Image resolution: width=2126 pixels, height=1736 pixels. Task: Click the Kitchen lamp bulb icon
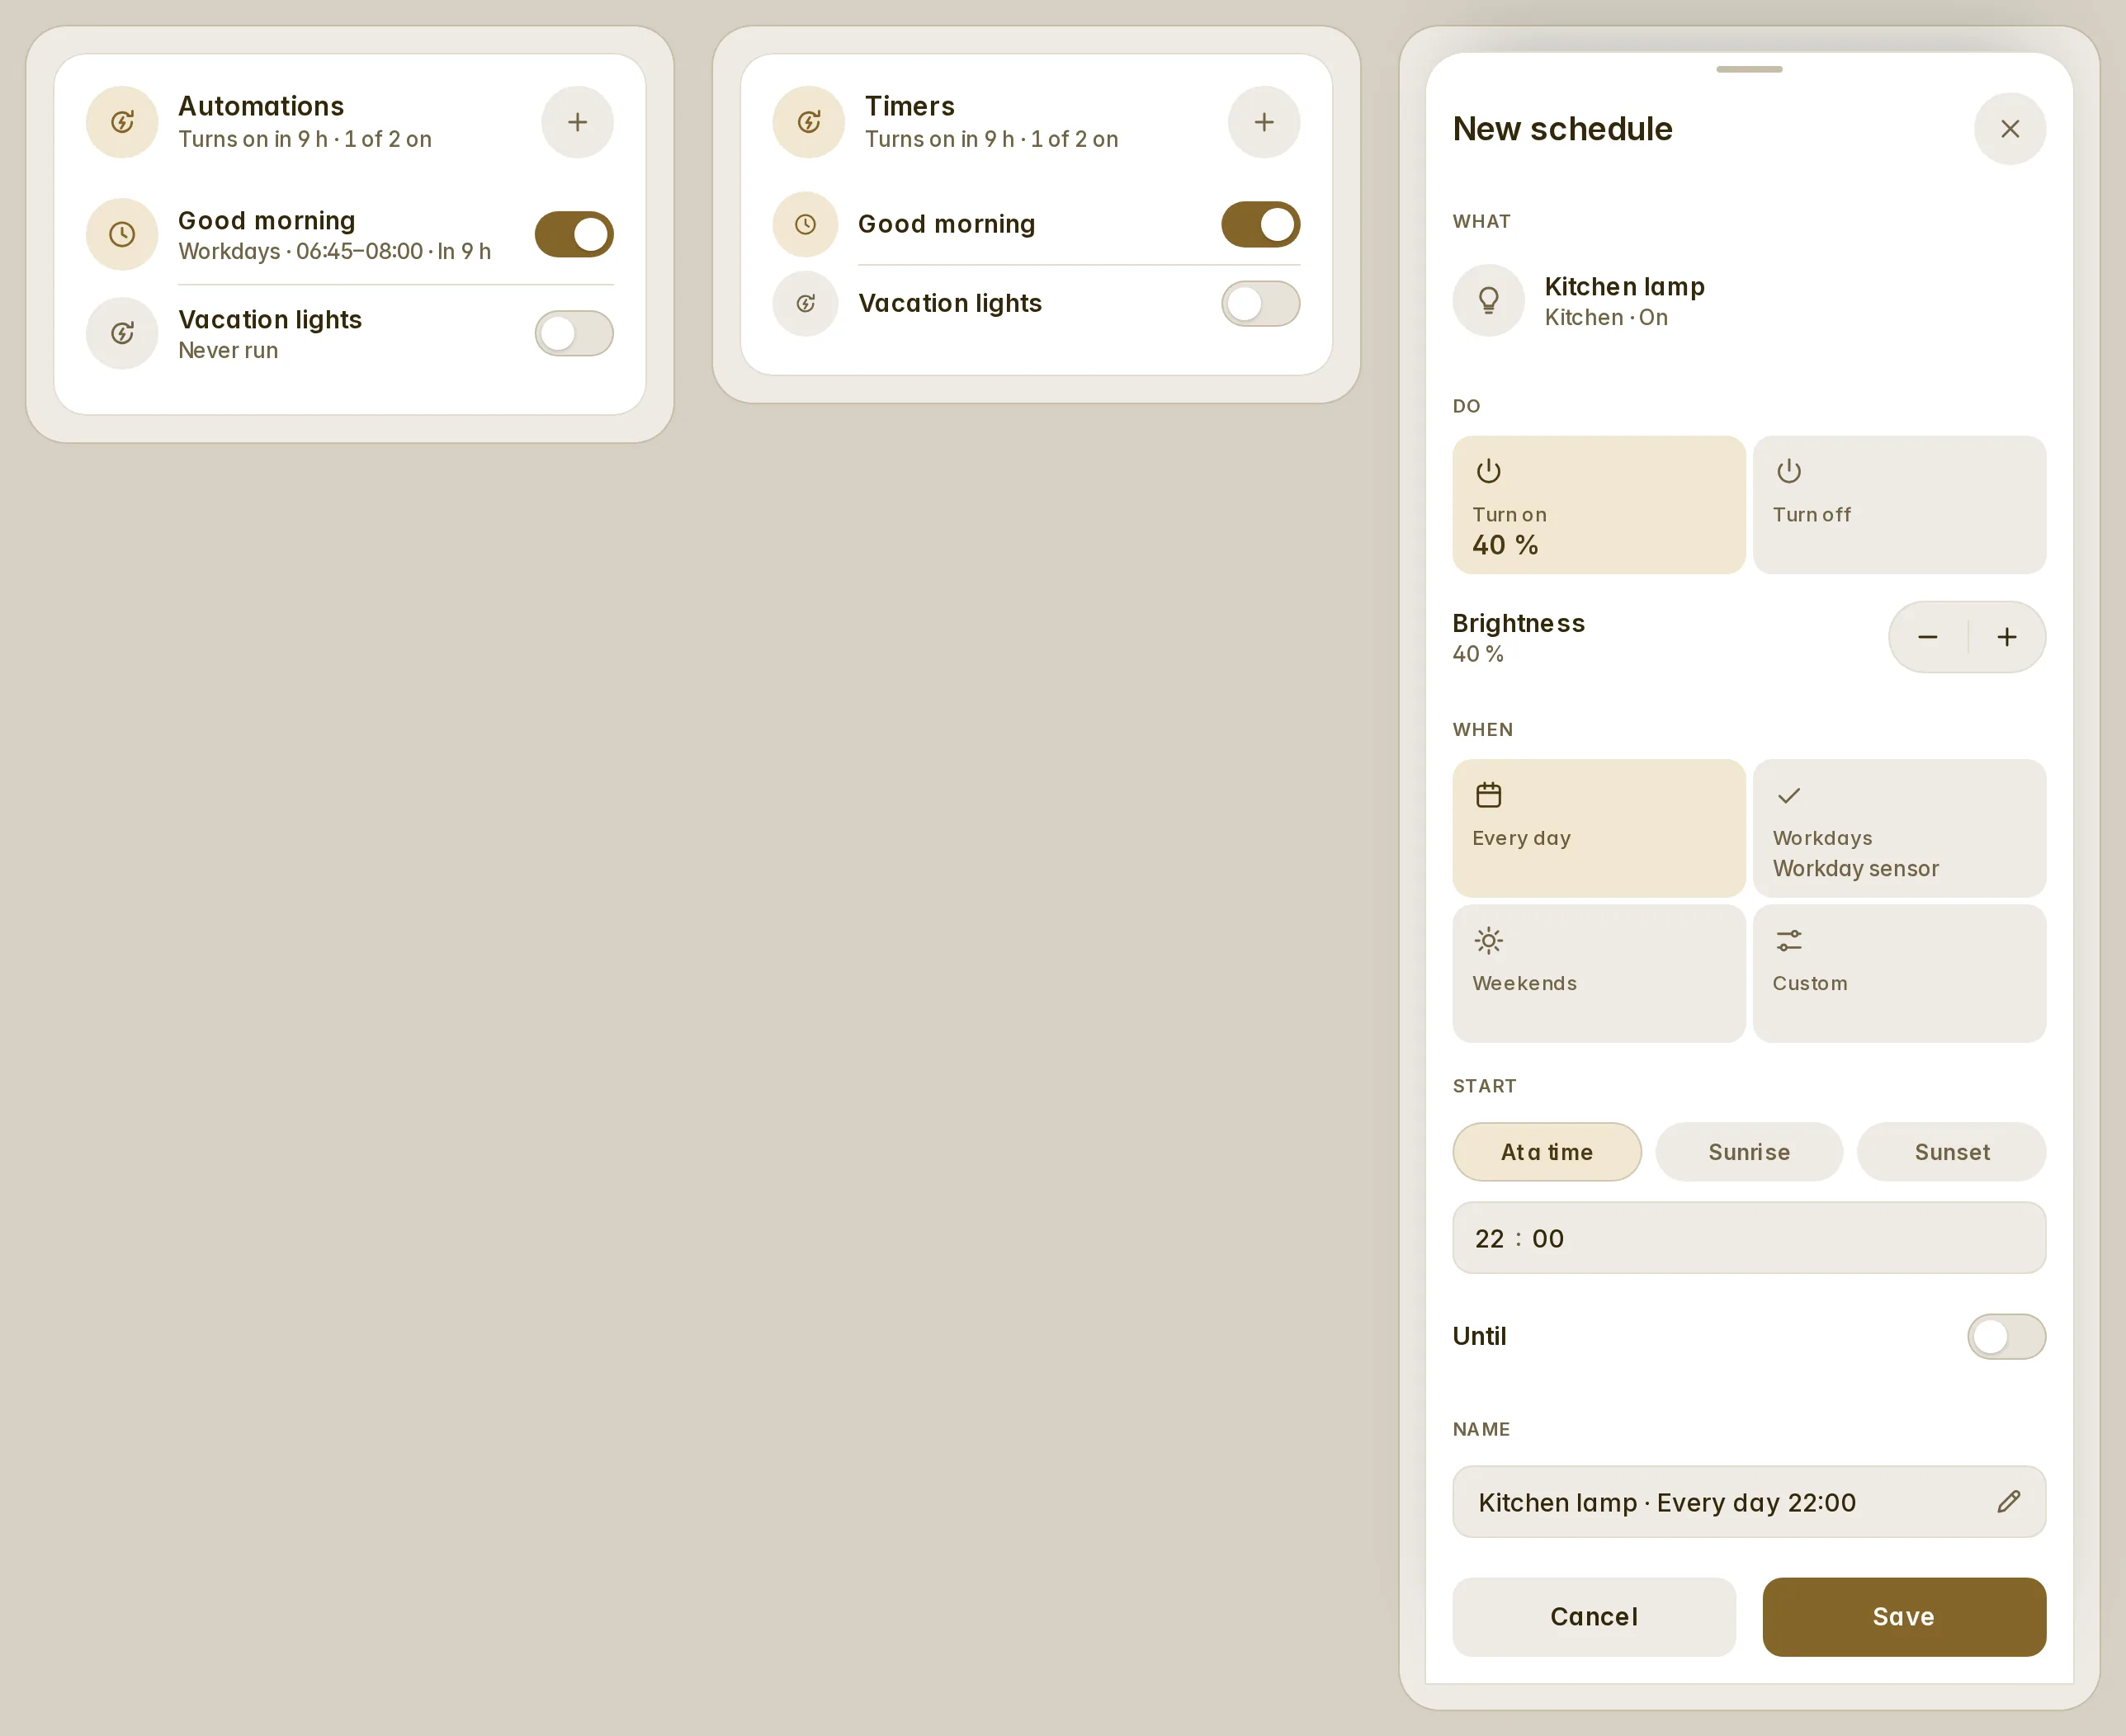(1488, 300)
